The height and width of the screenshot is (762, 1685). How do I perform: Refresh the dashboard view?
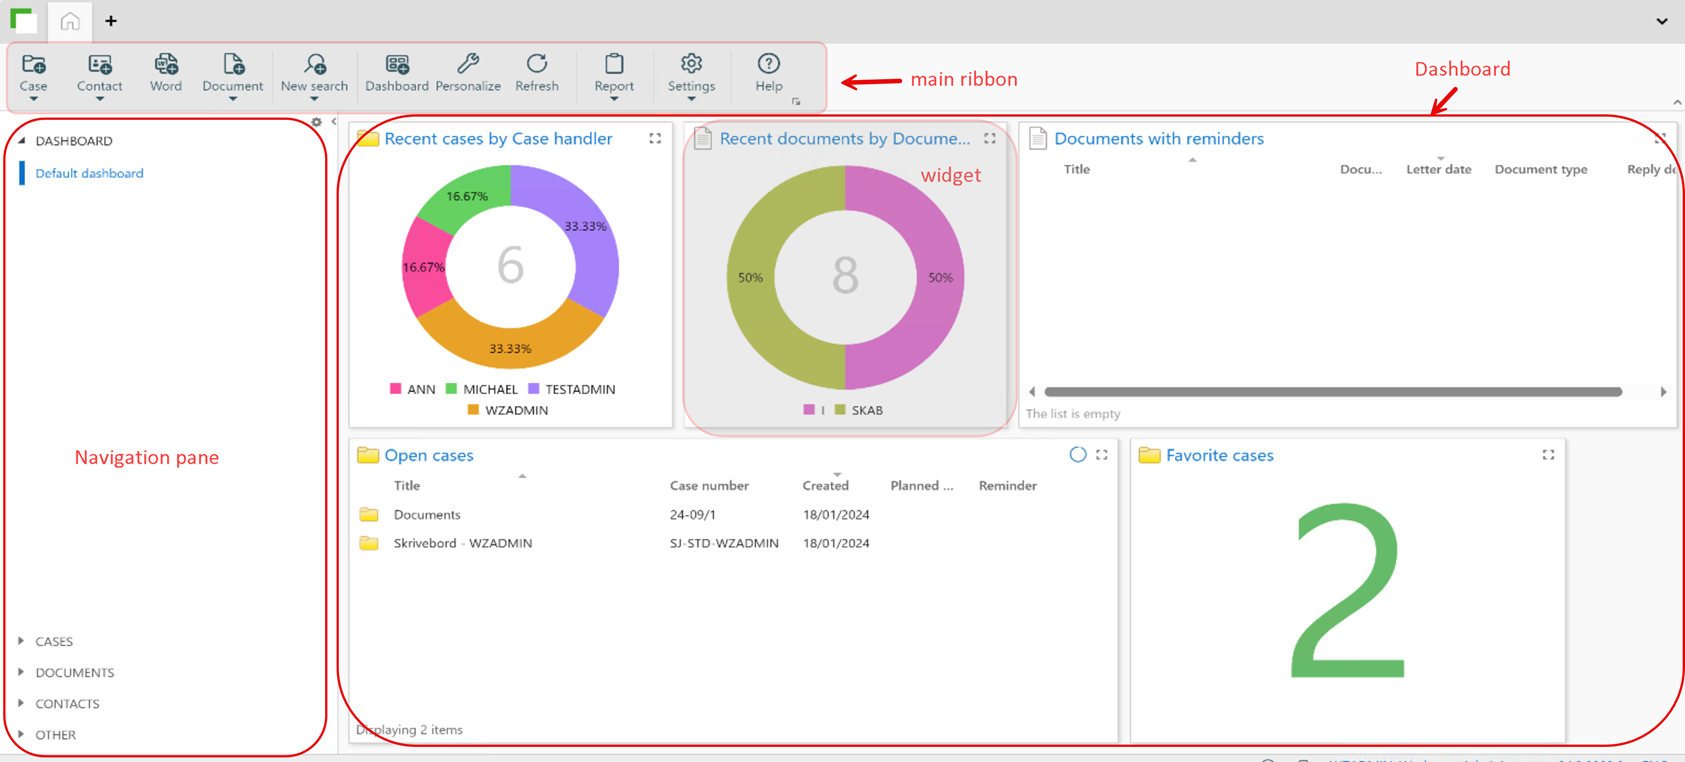(537, 66)
